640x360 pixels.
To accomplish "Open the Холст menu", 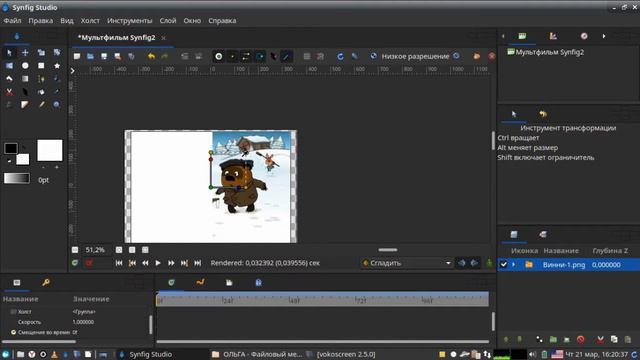I will click(x=90, y=20).
